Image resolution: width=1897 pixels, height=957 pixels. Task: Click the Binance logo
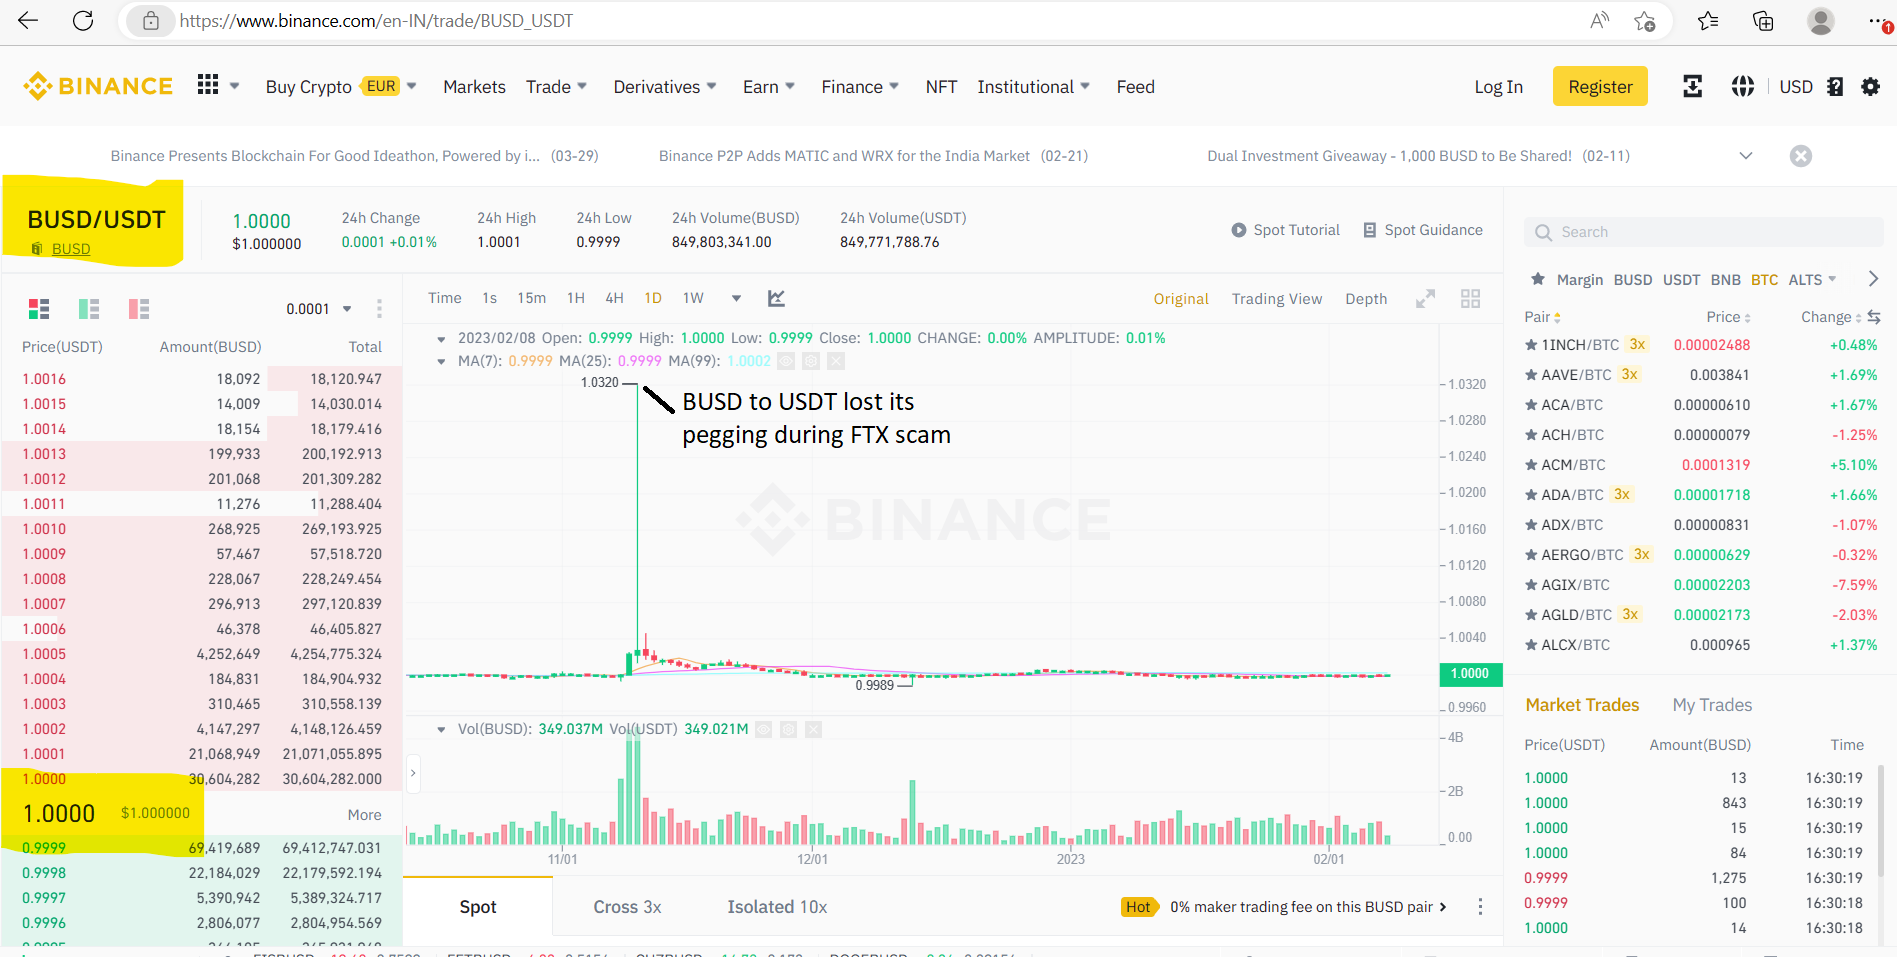98,86
